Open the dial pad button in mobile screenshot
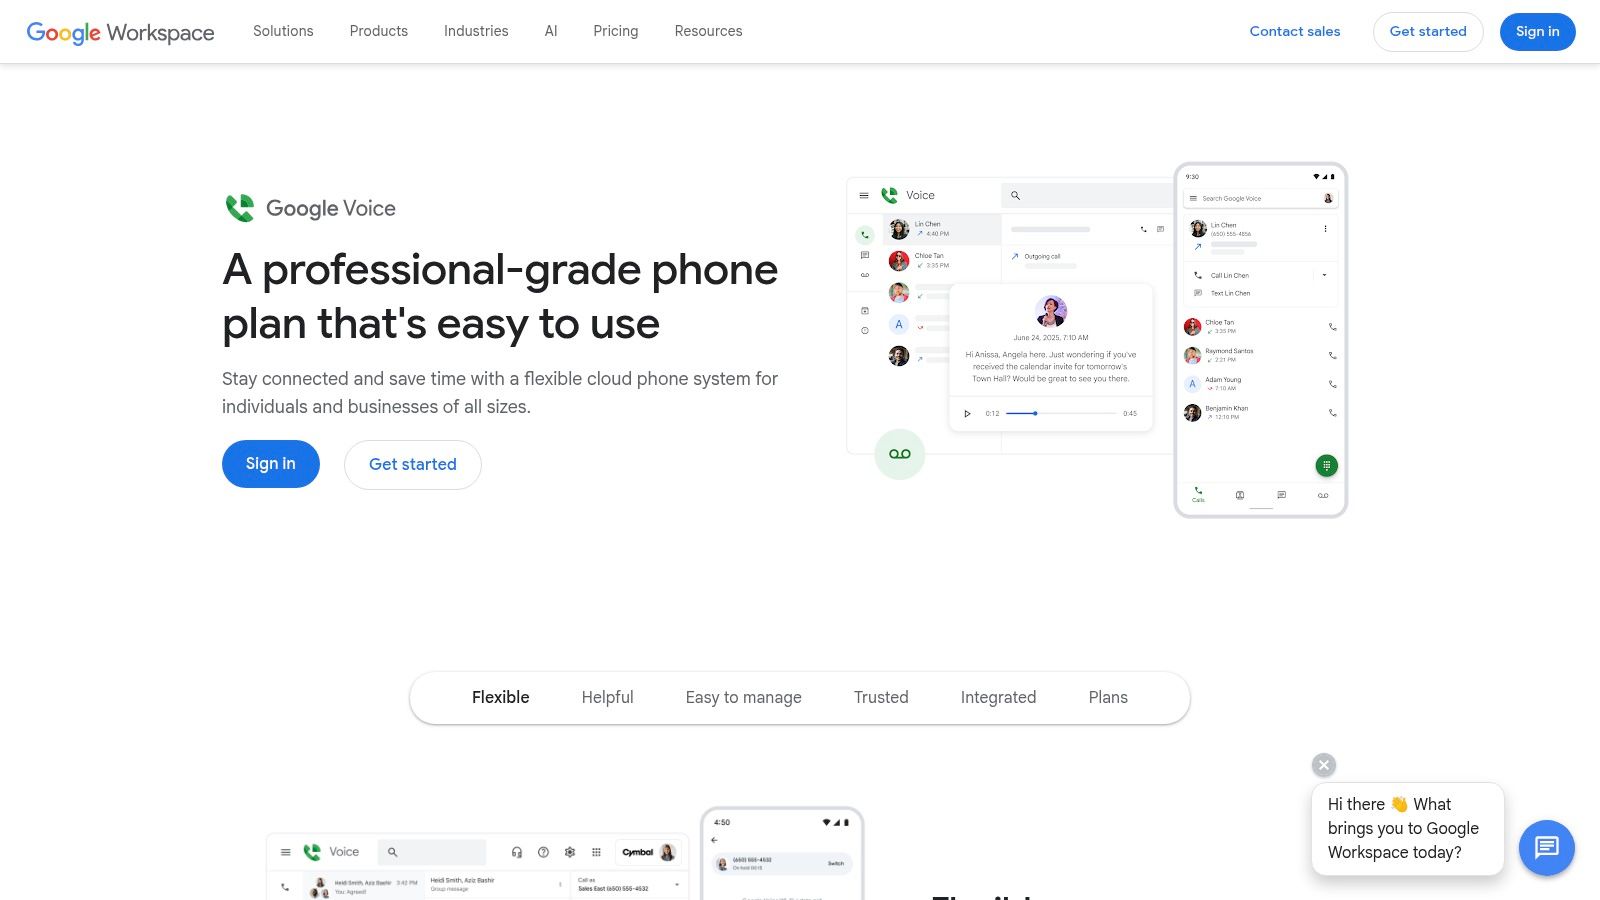The height and width of the screenshot is (900, 1600). pos(1326,465)
